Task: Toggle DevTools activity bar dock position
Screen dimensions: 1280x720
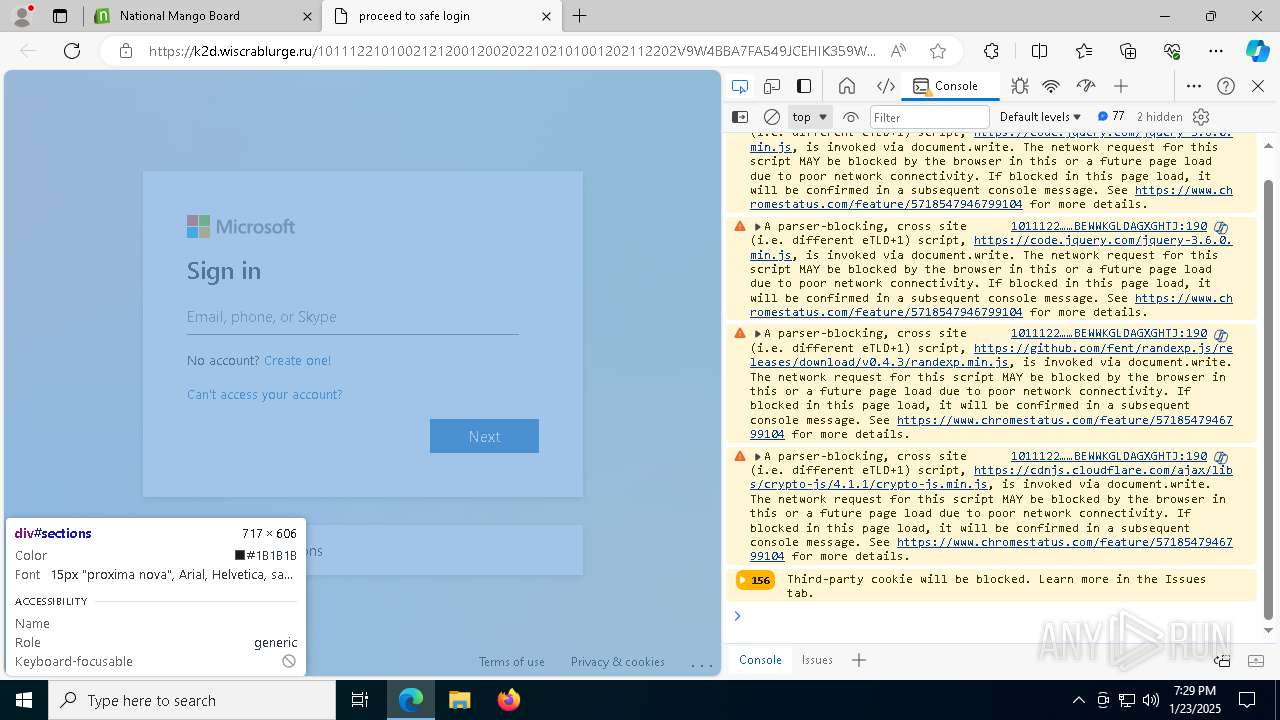Action: pyautogui.click(x=804, y=86)
